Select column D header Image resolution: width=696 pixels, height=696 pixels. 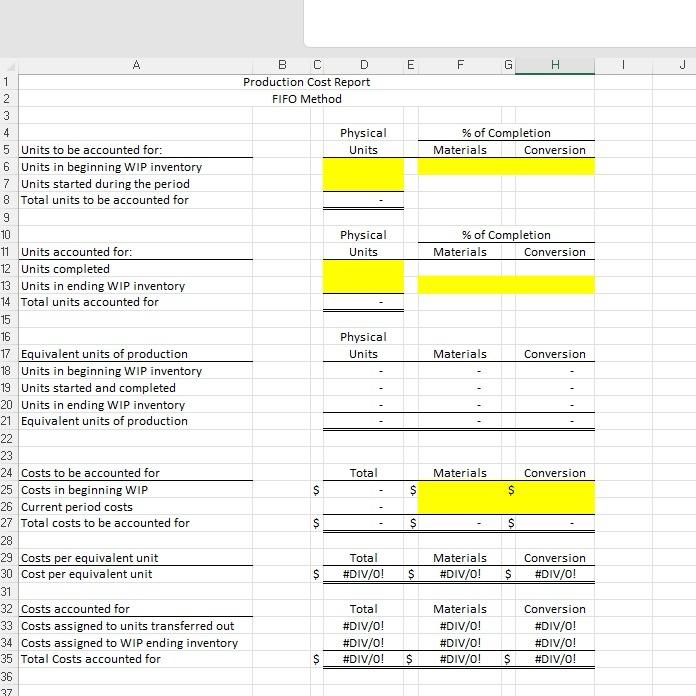pyautogui.click(x=364, y=65)
